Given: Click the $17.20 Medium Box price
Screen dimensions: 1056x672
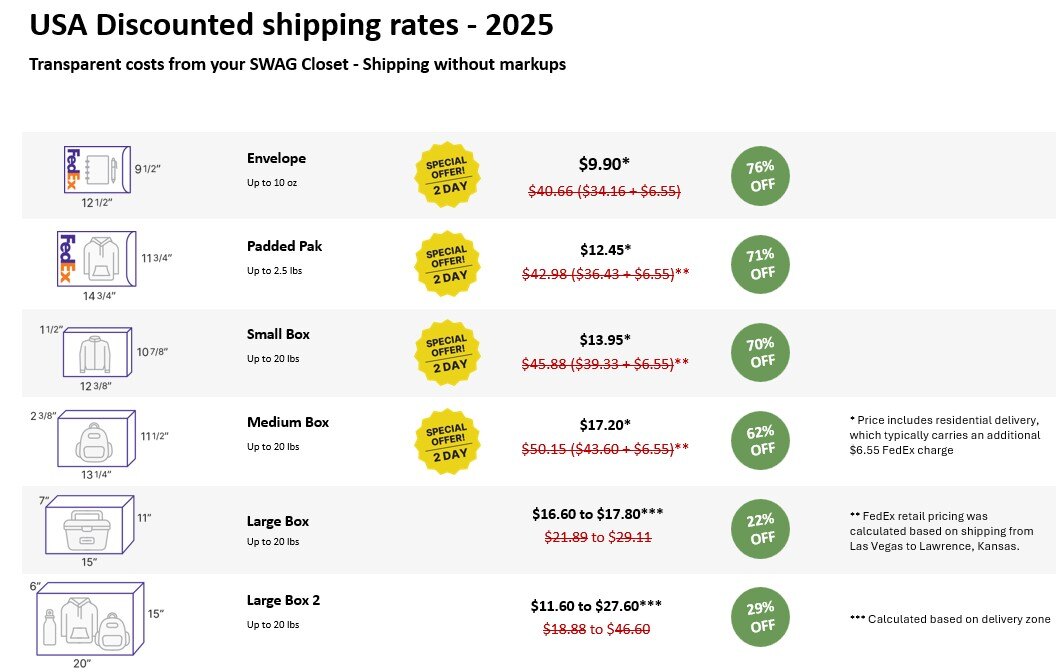Looking at the screenshot, I should (605, 425).
